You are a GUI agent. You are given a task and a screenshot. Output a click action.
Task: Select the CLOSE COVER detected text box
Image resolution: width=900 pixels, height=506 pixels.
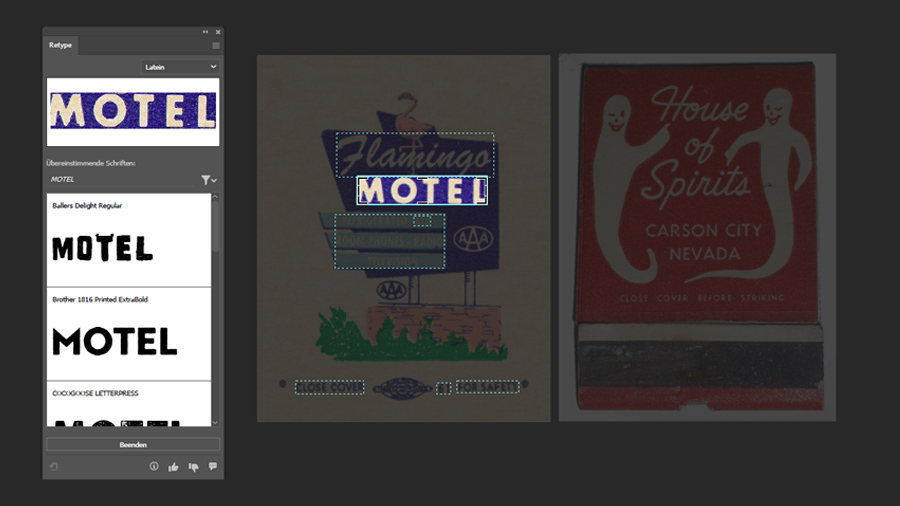point(329,387)
